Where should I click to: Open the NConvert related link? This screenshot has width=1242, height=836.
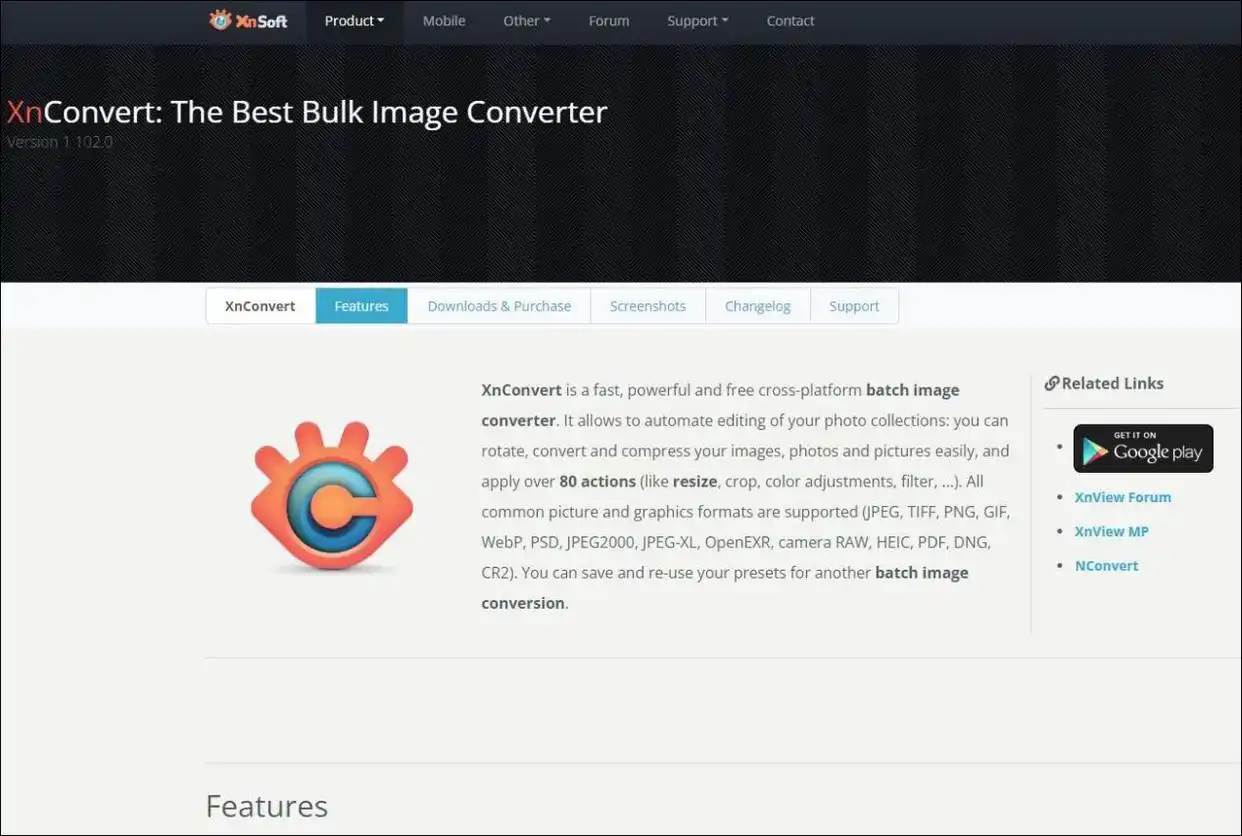click(x=1106, y=565)
